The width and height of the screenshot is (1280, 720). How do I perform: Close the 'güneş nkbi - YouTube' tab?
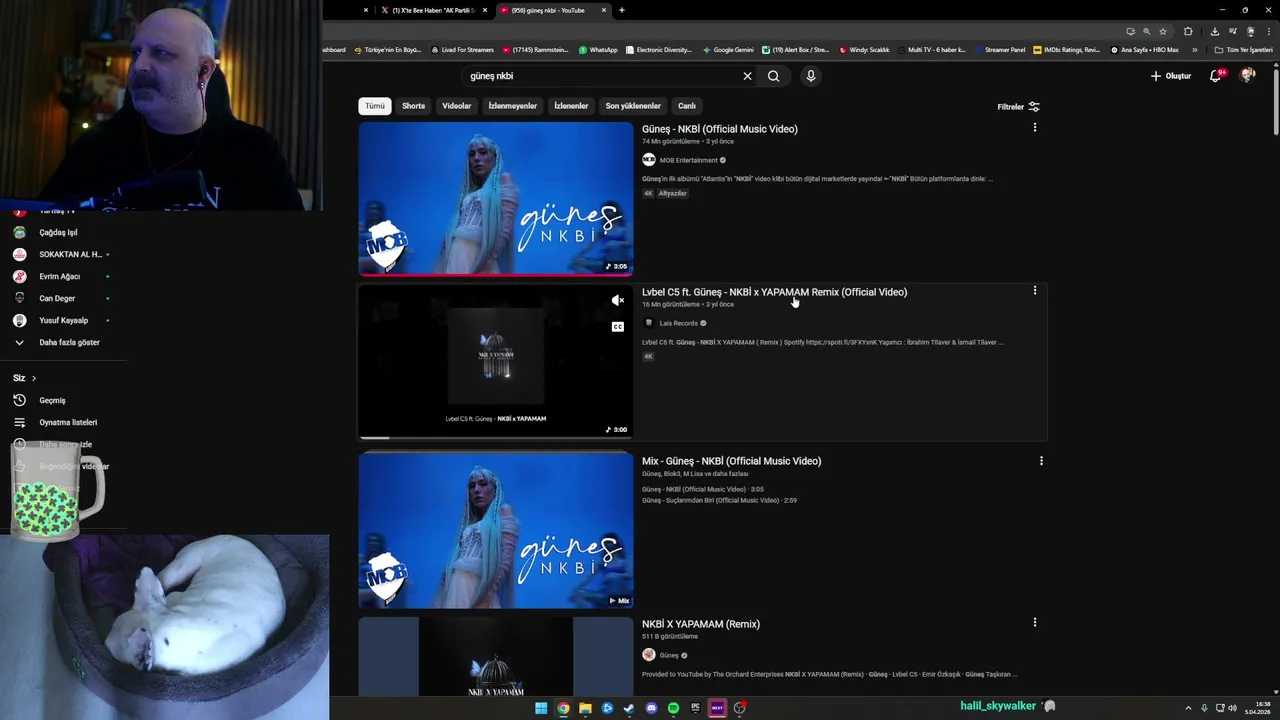pyautogui.click(x=603, y=10)
